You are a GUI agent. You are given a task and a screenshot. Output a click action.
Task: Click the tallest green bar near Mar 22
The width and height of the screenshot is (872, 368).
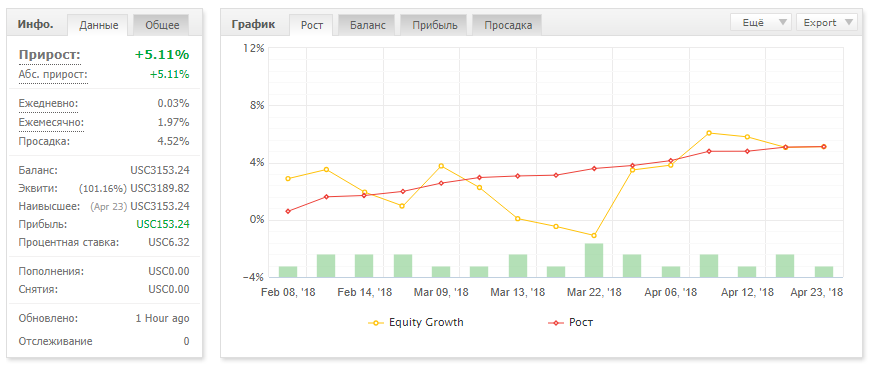[x=594, y=260]
